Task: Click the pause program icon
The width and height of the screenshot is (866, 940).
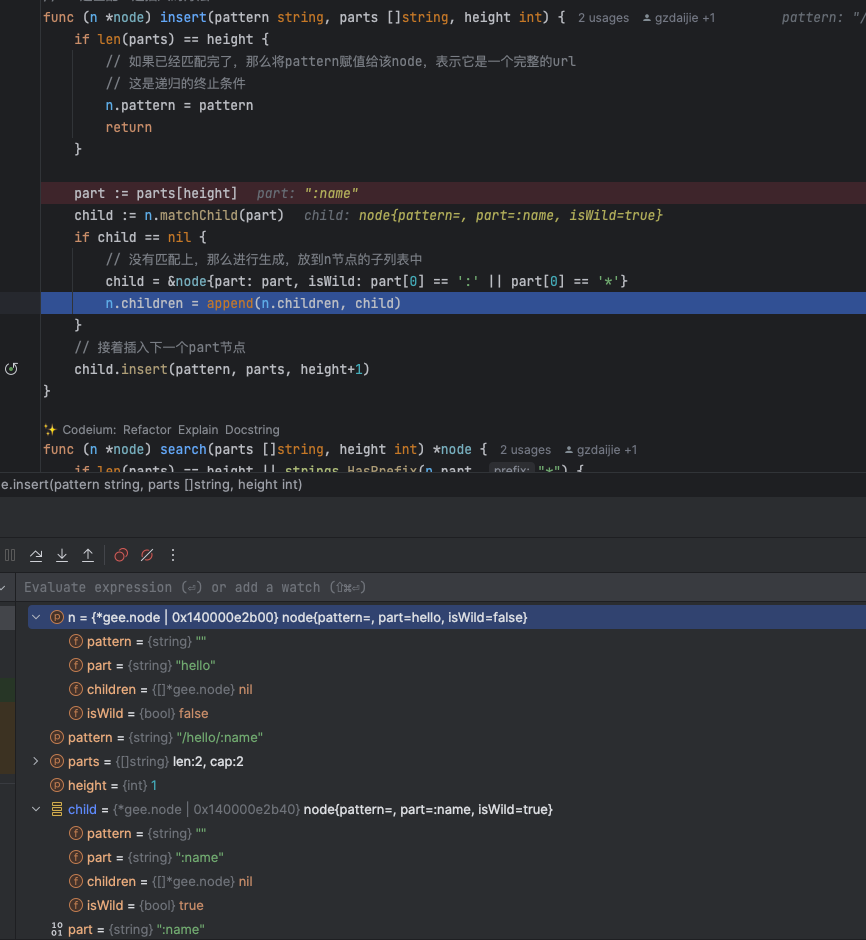Action: 10,555
